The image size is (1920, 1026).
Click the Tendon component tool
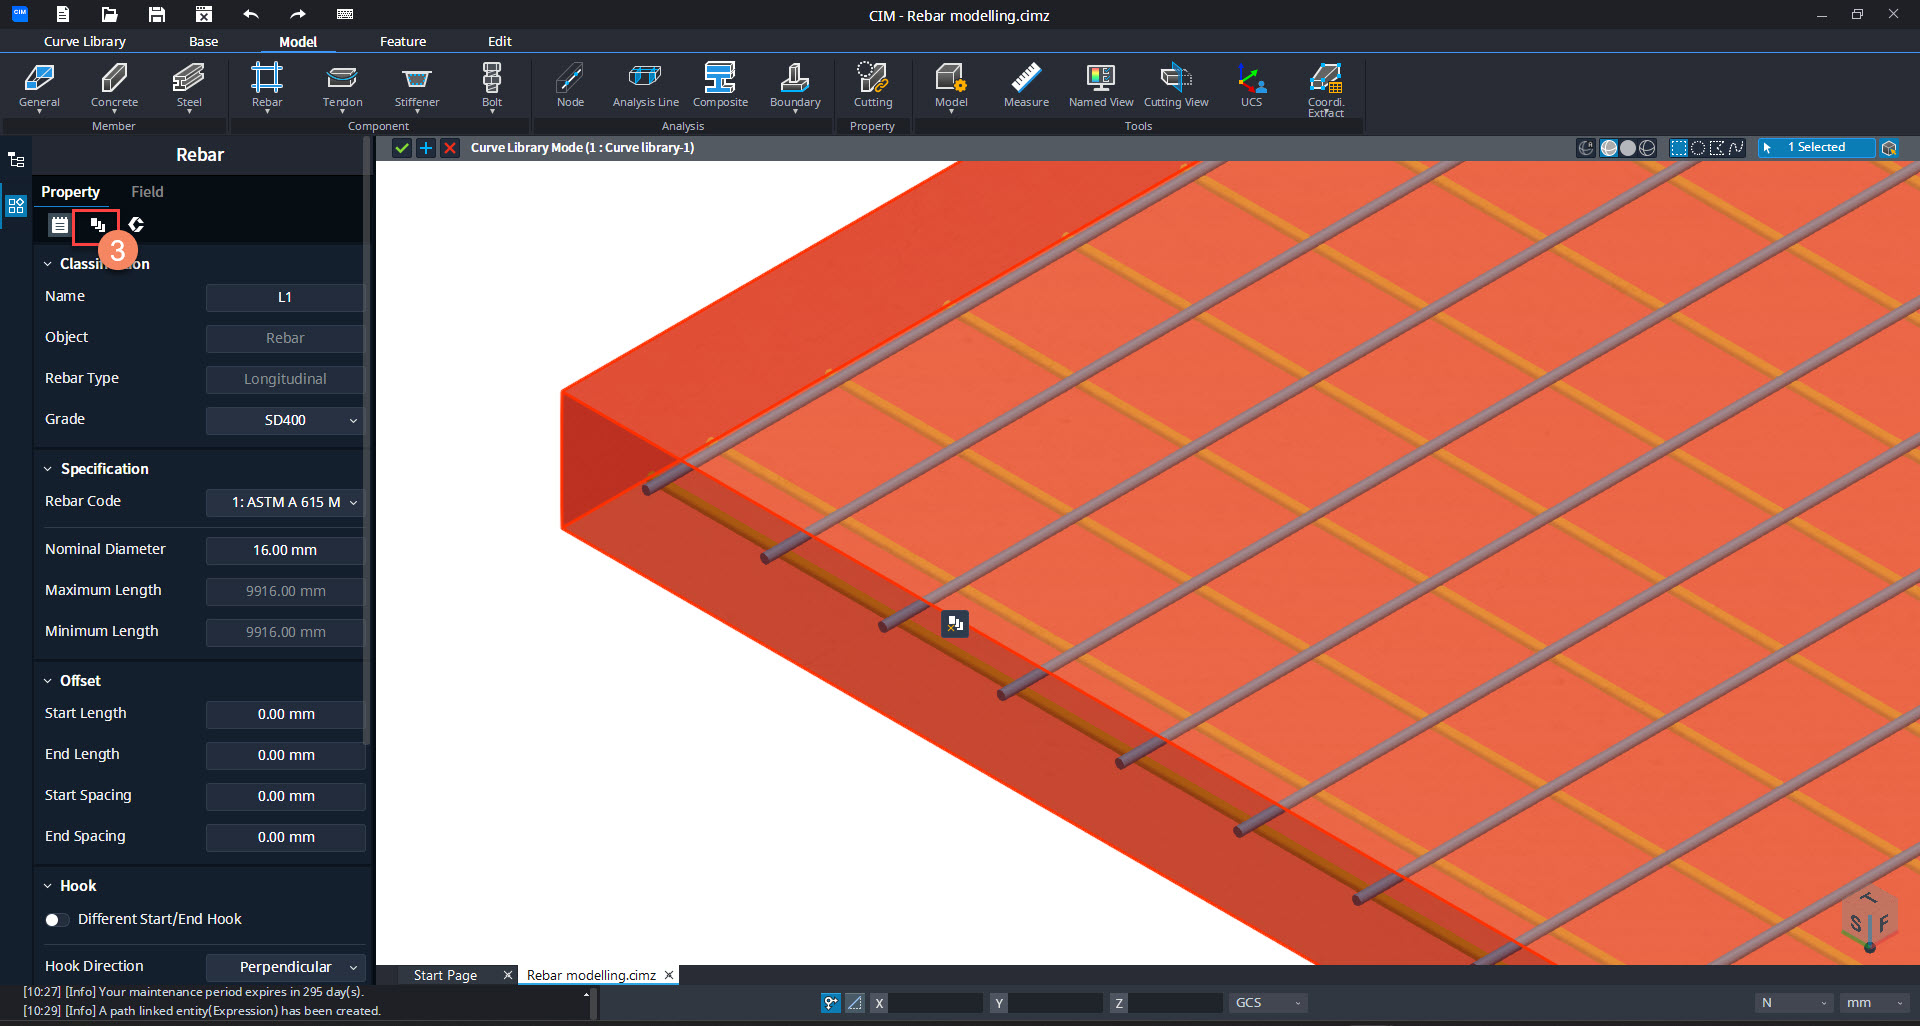click(x=342, y=86)
